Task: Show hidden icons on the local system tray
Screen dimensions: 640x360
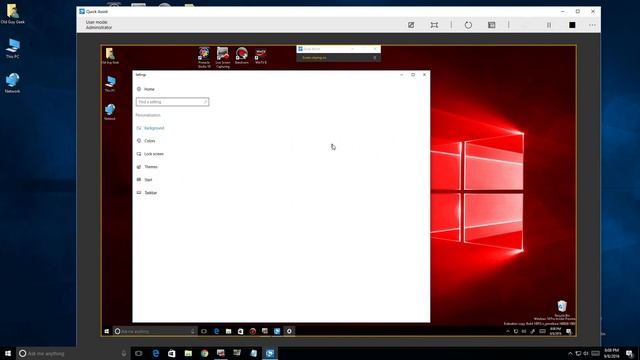Action: click(x=570, y=353)
